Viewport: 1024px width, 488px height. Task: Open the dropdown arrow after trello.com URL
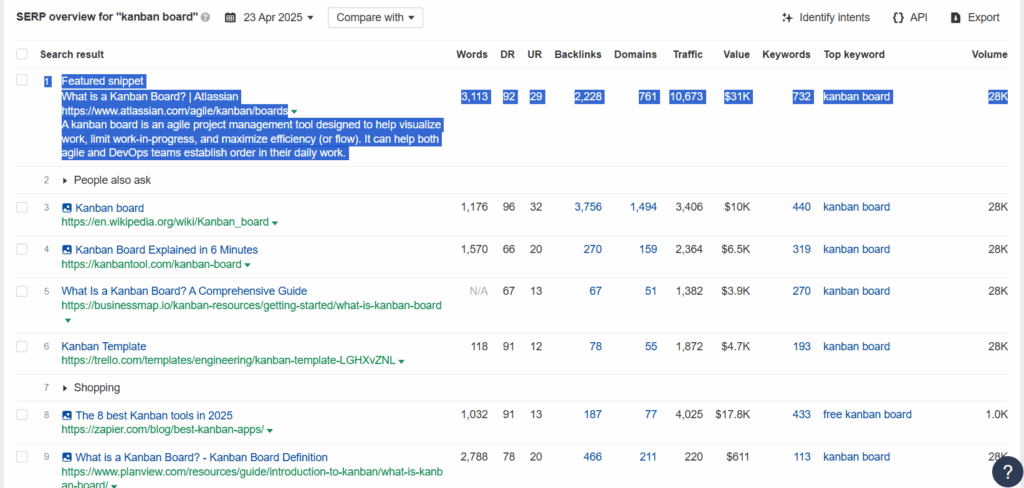coord(401,361)
